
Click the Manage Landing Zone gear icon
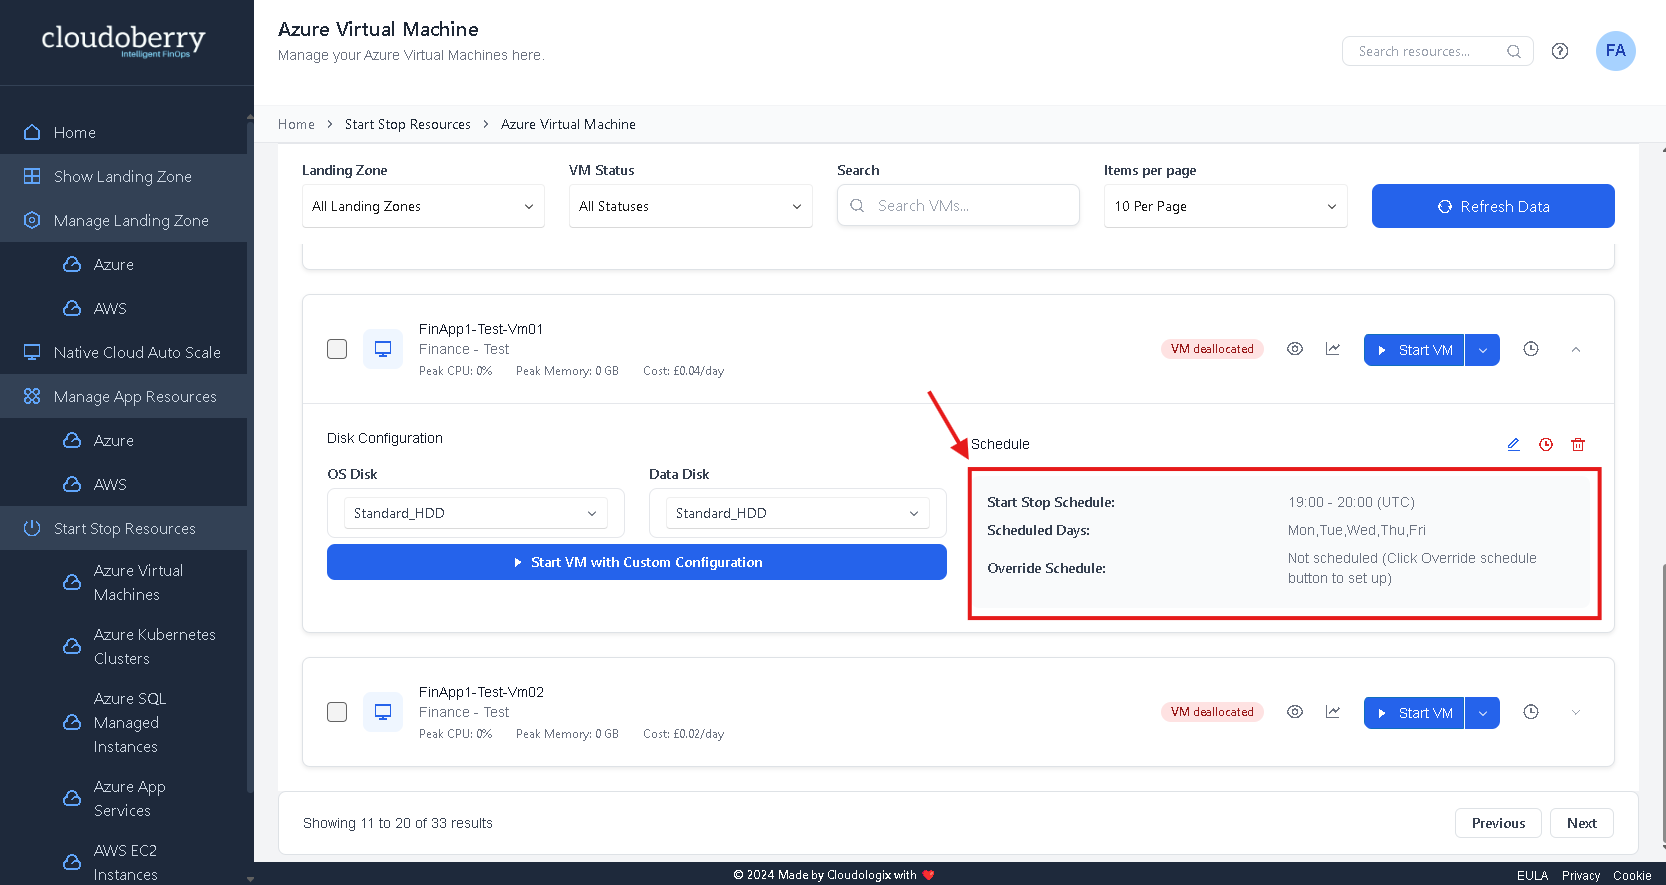click(x=32, y=220)
